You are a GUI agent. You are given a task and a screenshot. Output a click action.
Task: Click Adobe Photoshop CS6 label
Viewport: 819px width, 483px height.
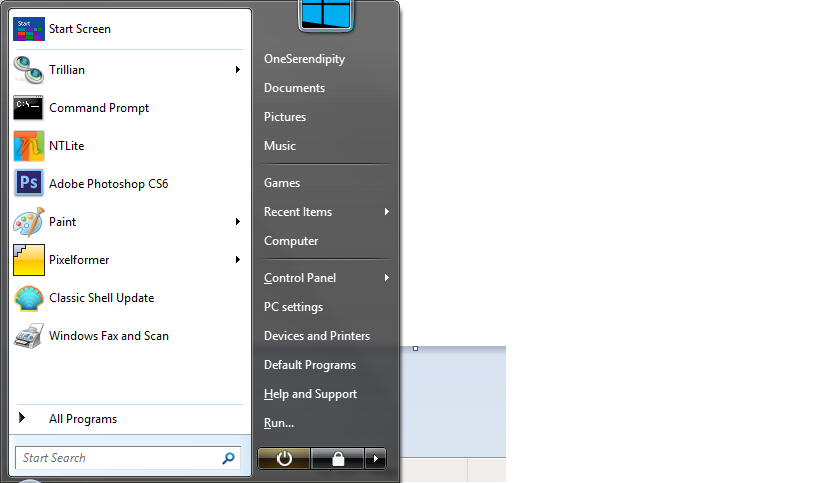[109, 184]
